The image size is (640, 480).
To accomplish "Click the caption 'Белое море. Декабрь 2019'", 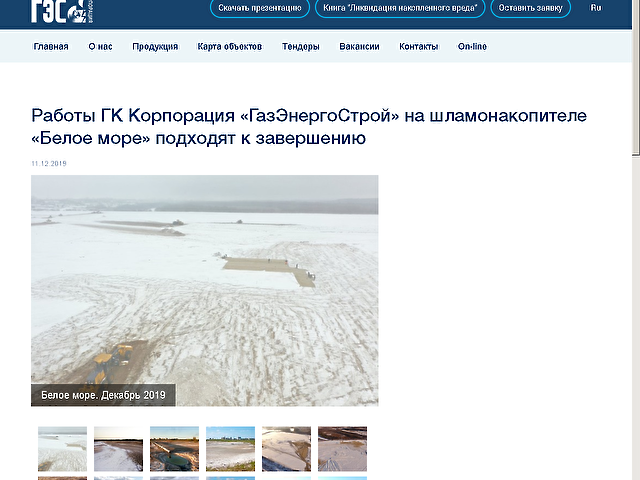I will click(103, 395).
